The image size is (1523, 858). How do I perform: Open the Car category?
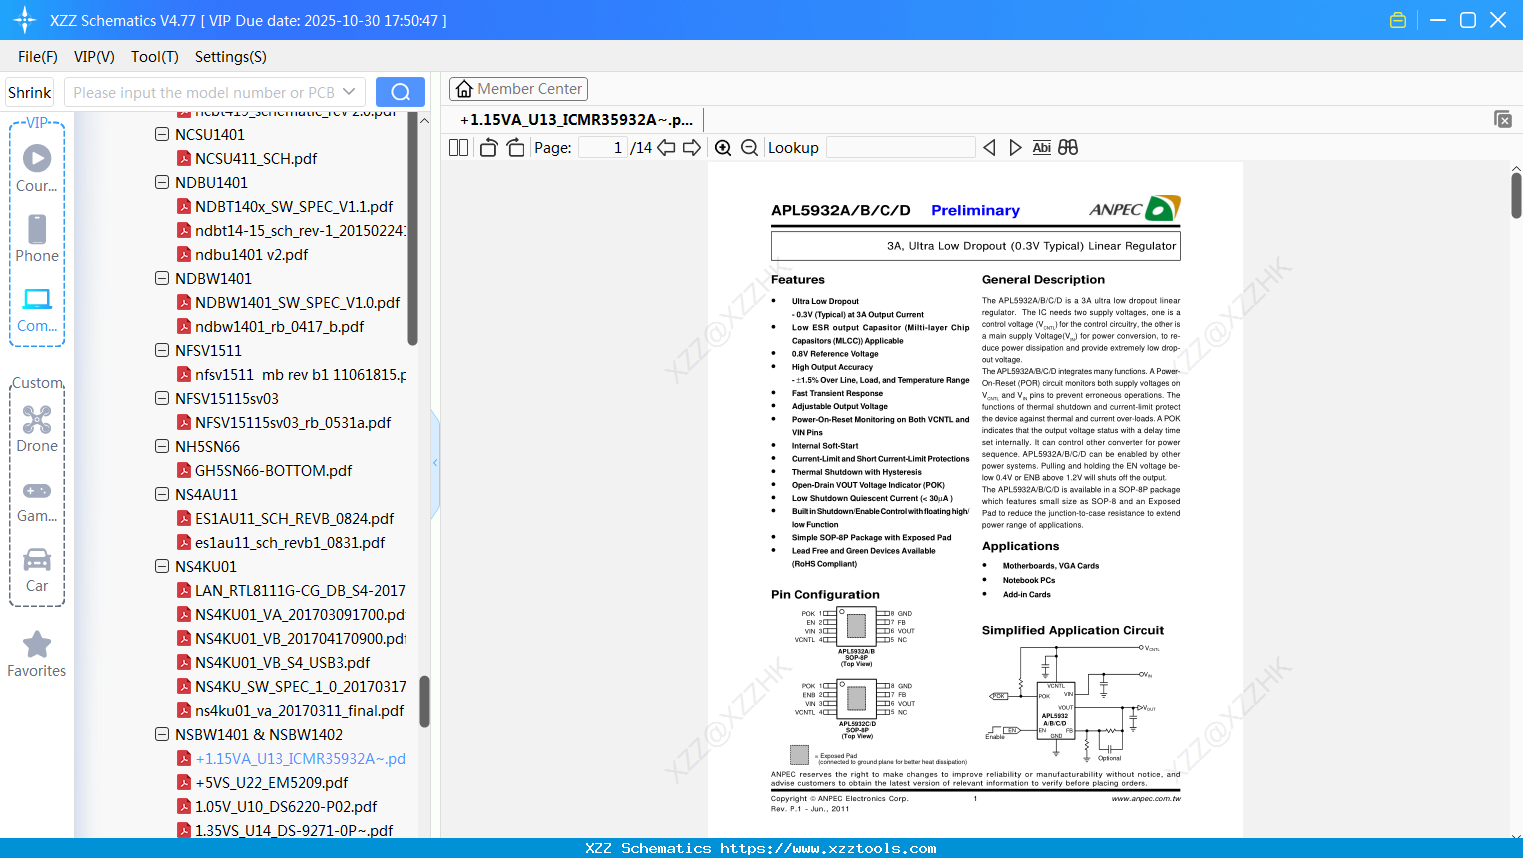pos(37,570)
